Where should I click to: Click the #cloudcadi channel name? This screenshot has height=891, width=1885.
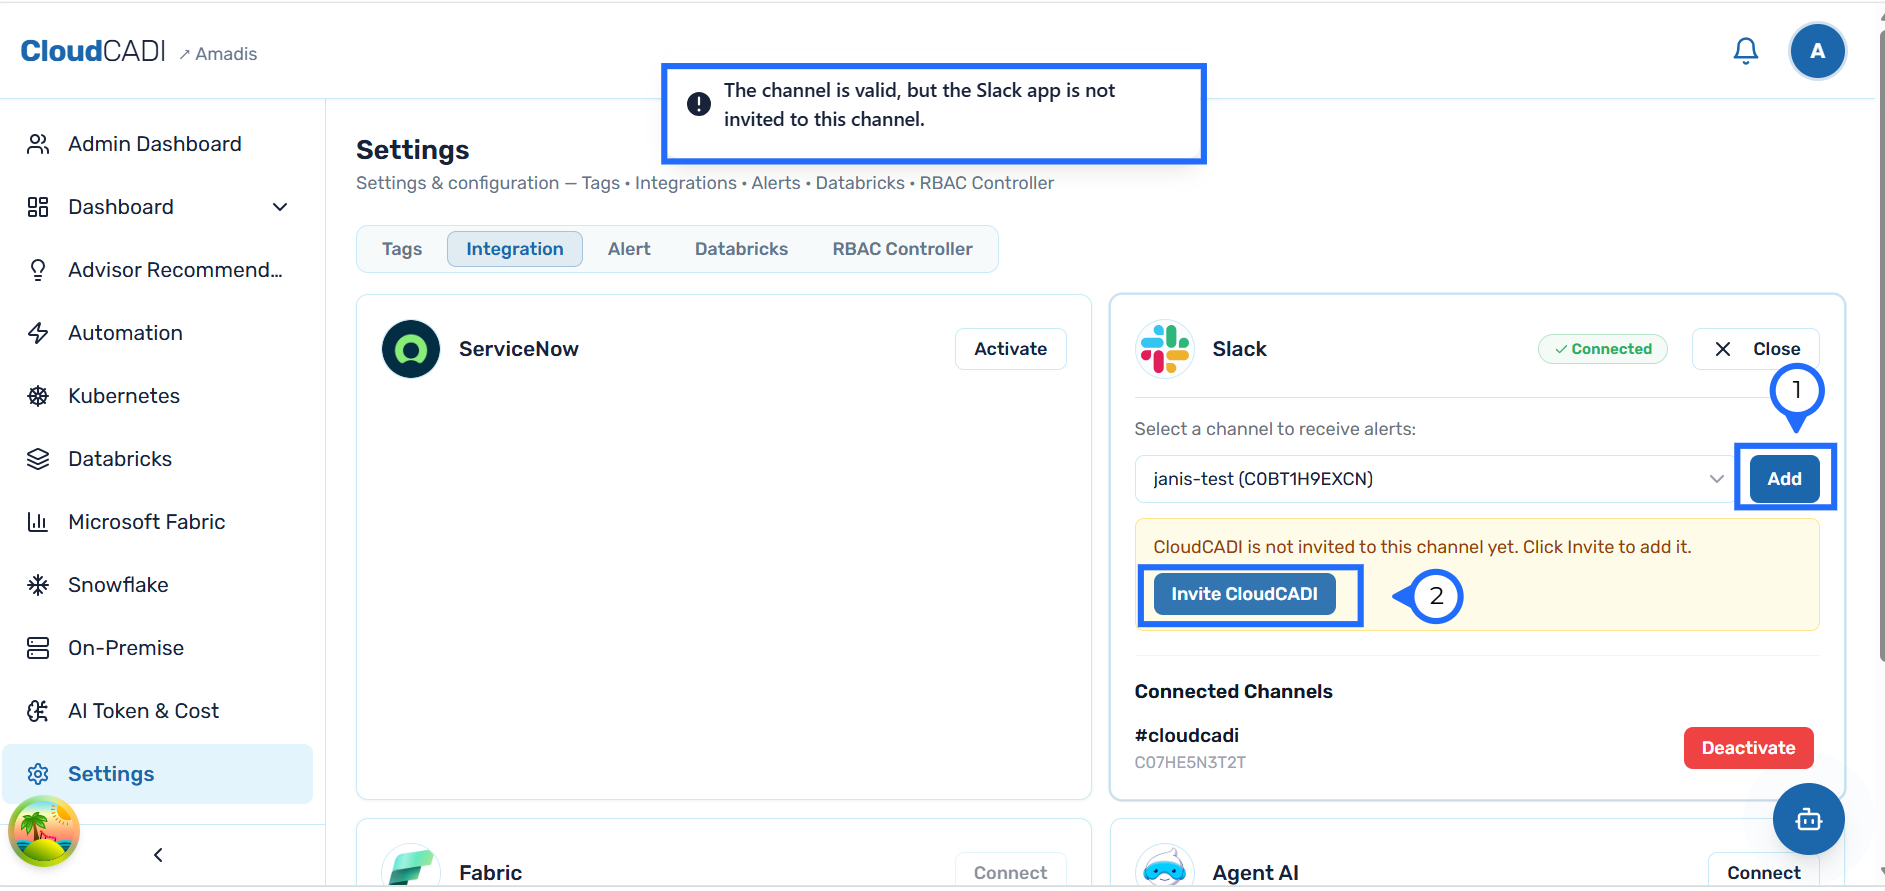click(1186, 736)
